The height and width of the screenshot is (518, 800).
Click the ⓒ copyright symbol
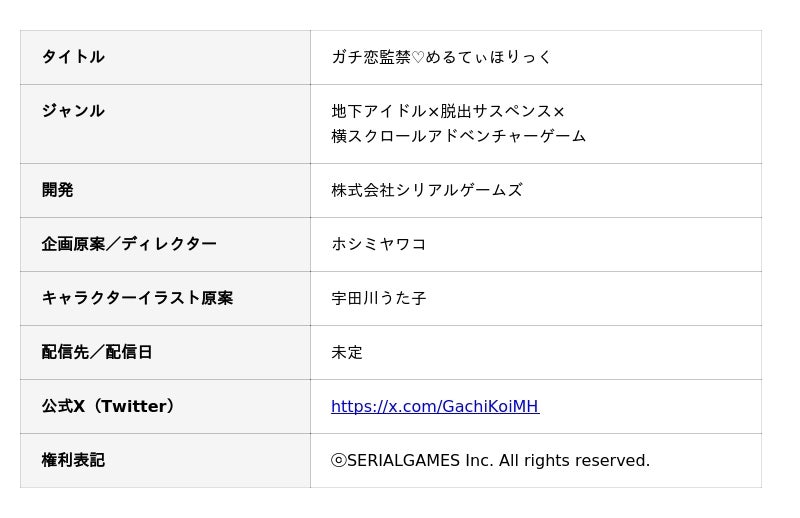pos(338,460)
